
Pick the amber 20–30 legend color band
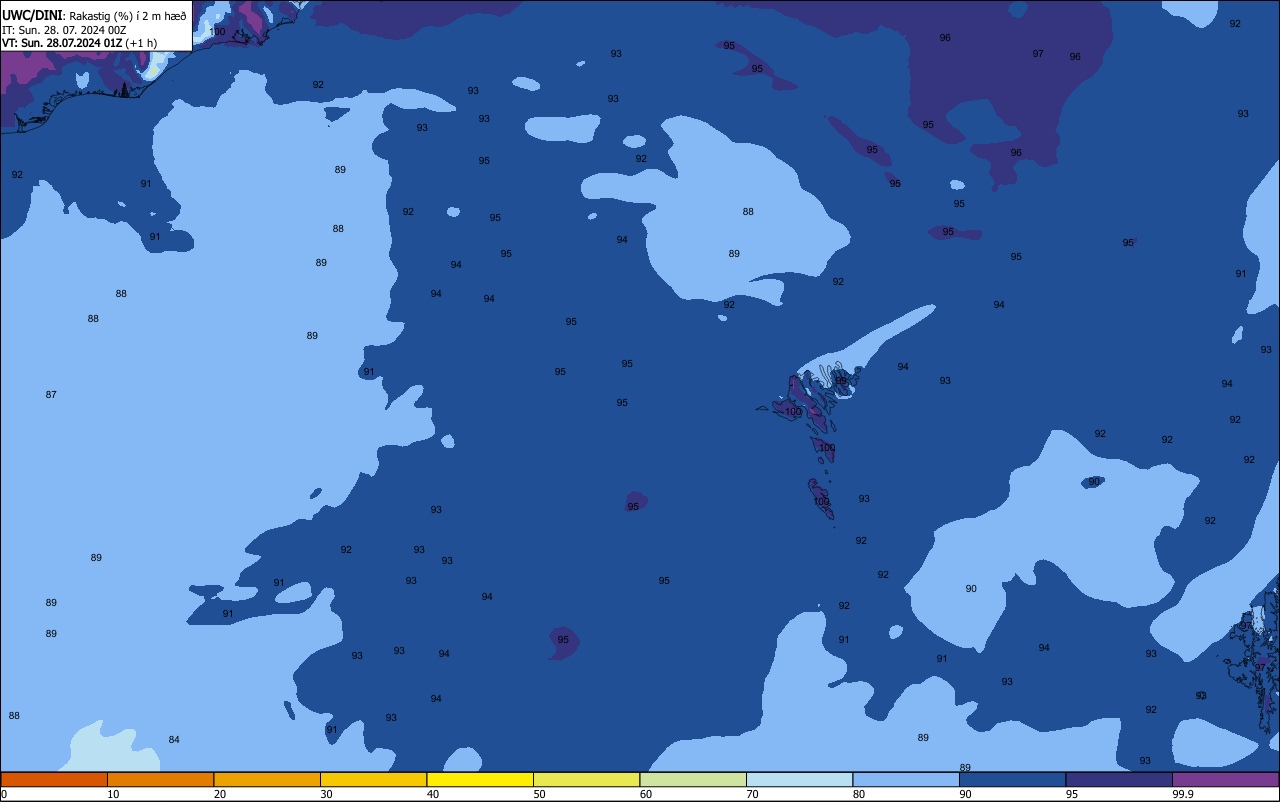(x=267, y=779)
